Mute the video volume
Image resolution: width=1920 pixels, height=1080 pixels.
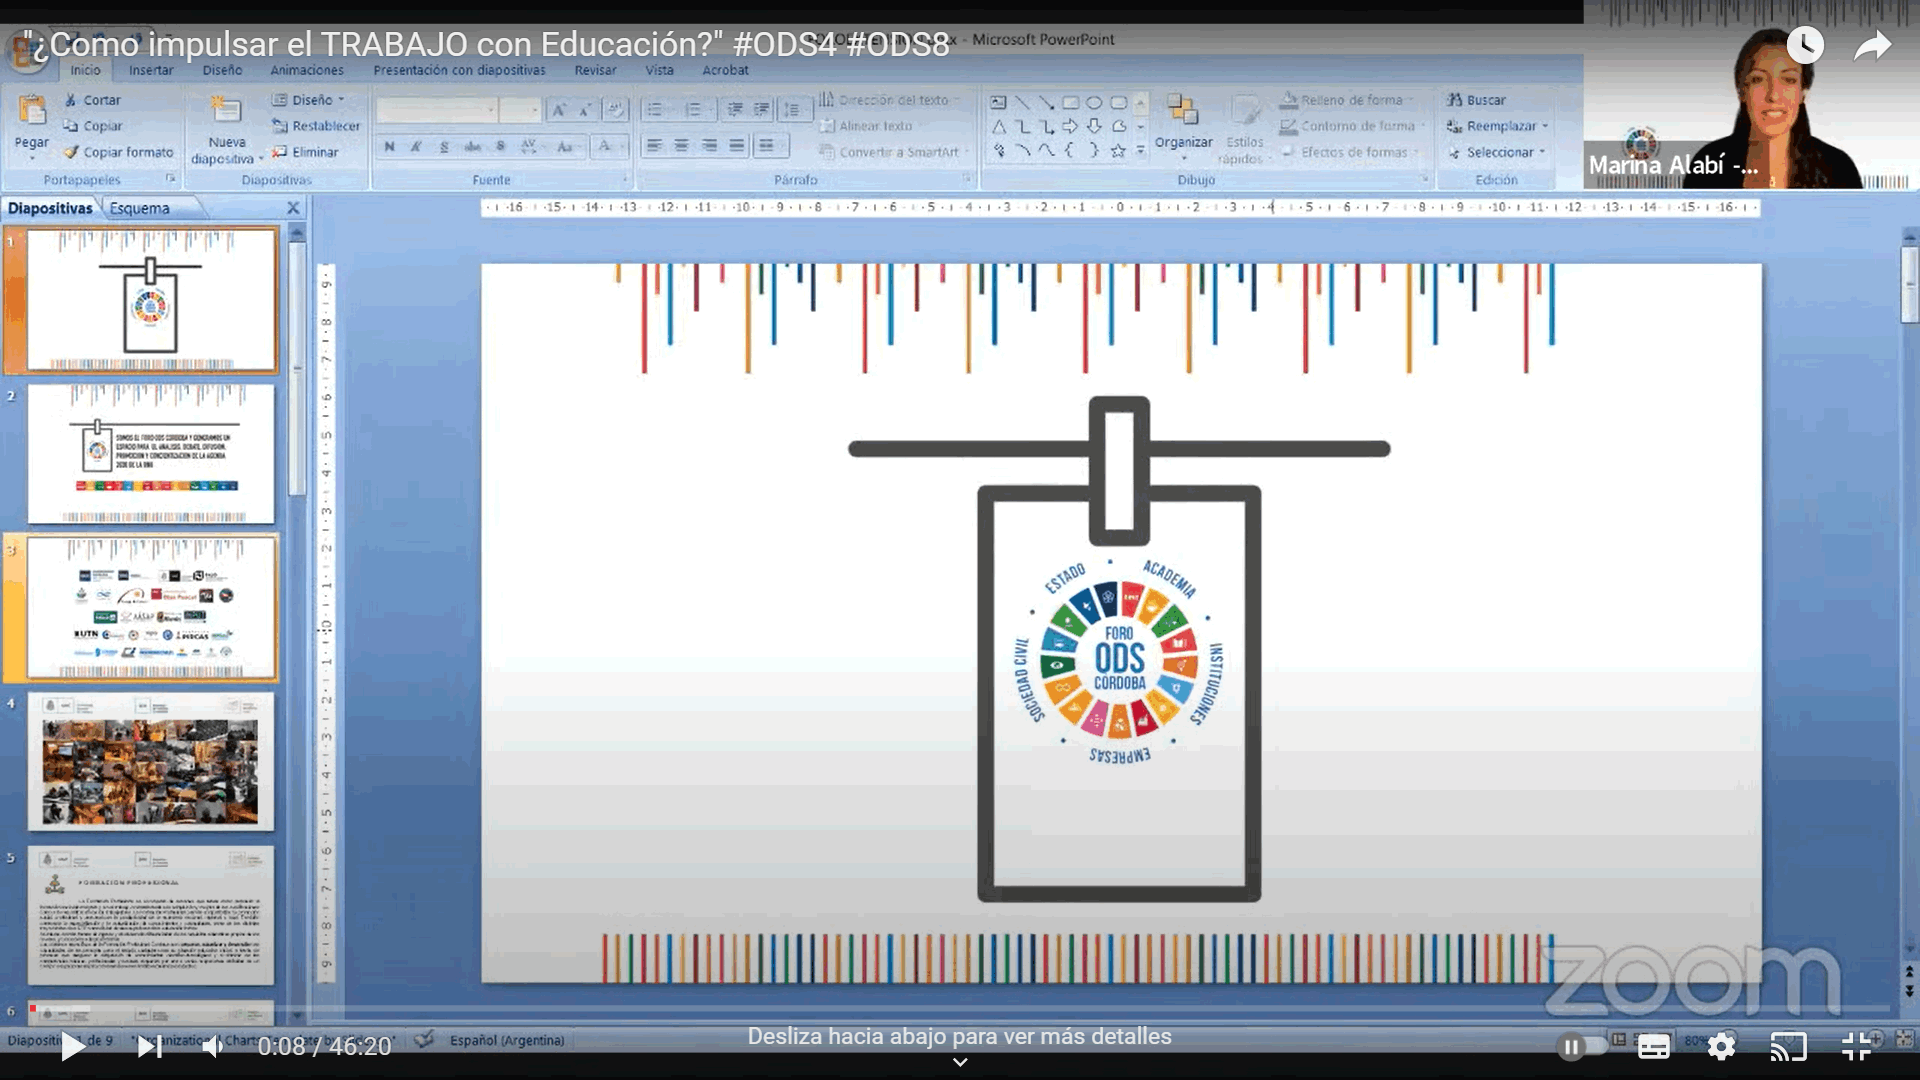pyautogui.click(x=213, y=1047)
